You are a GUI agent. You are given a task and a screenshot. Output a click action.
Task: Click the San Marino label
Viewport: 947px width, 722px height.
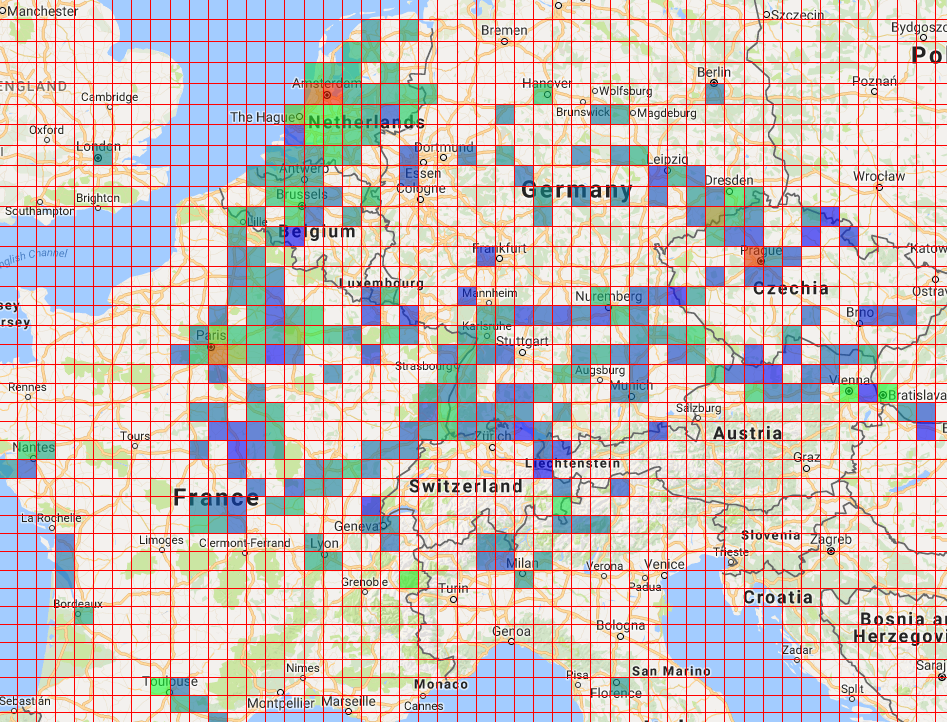(x=671, y=671)
